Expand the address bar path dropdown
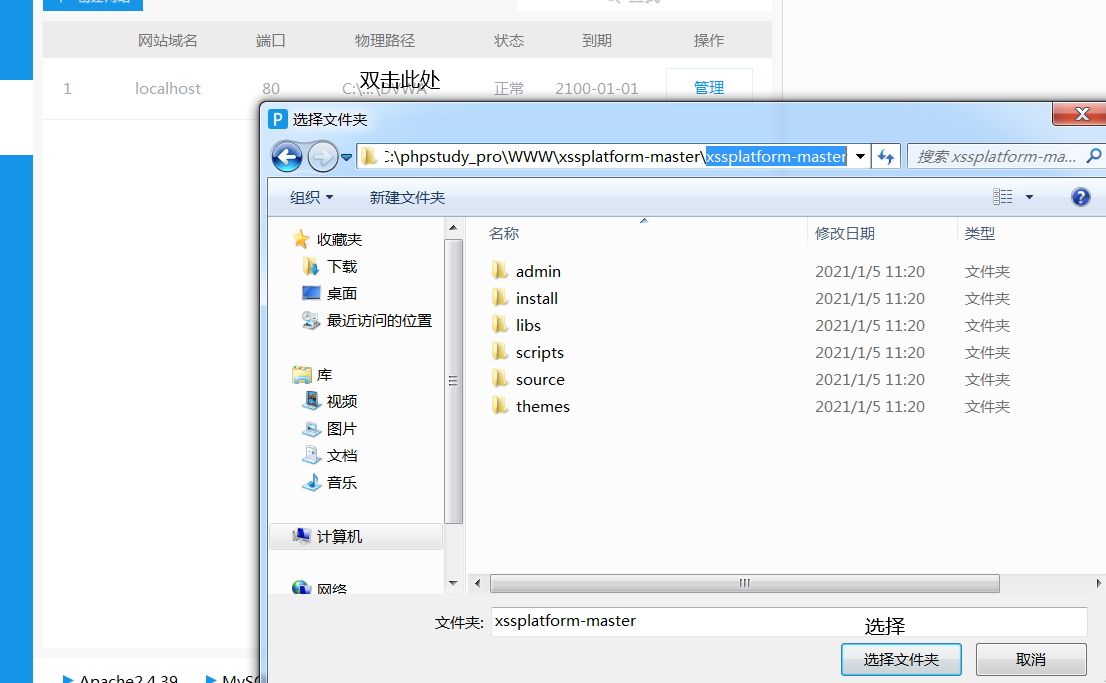 pyautogui.click(x=860, y=156)
